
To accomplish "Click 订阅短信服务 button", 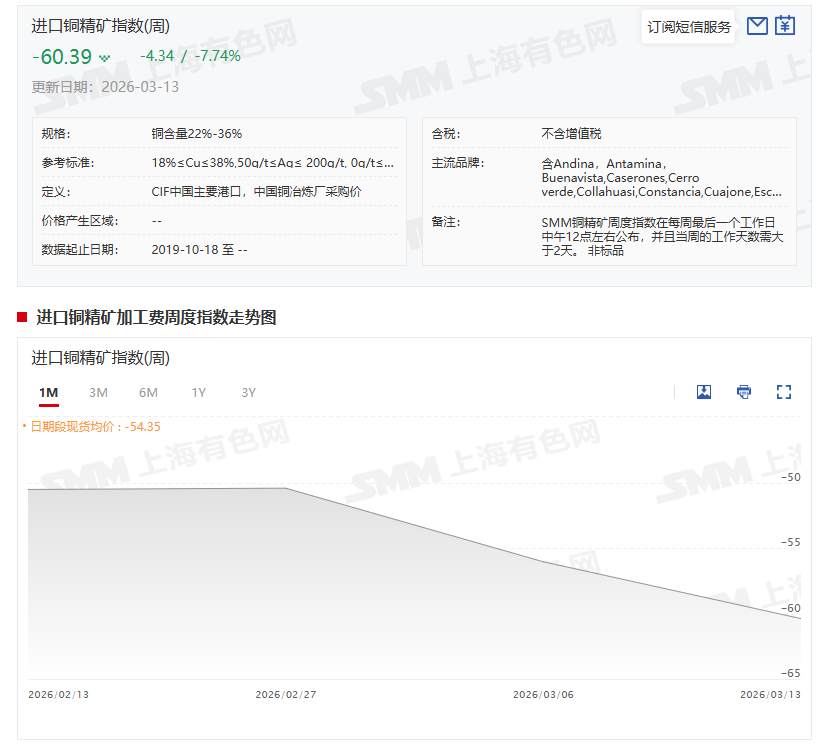I will tap(689, 27).
